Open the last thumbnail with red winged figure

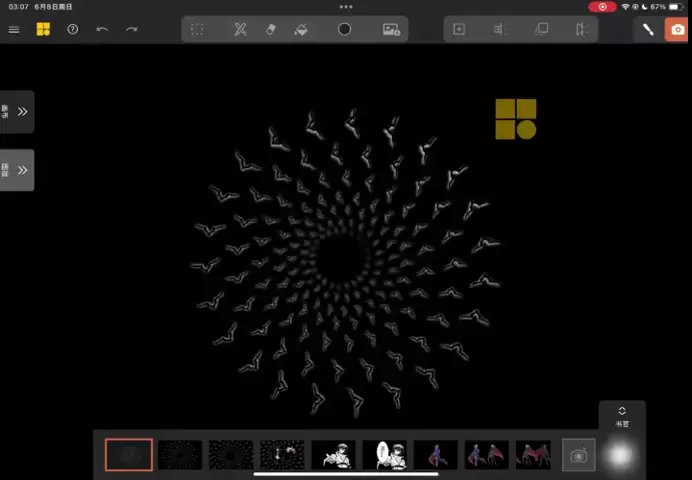533,454
